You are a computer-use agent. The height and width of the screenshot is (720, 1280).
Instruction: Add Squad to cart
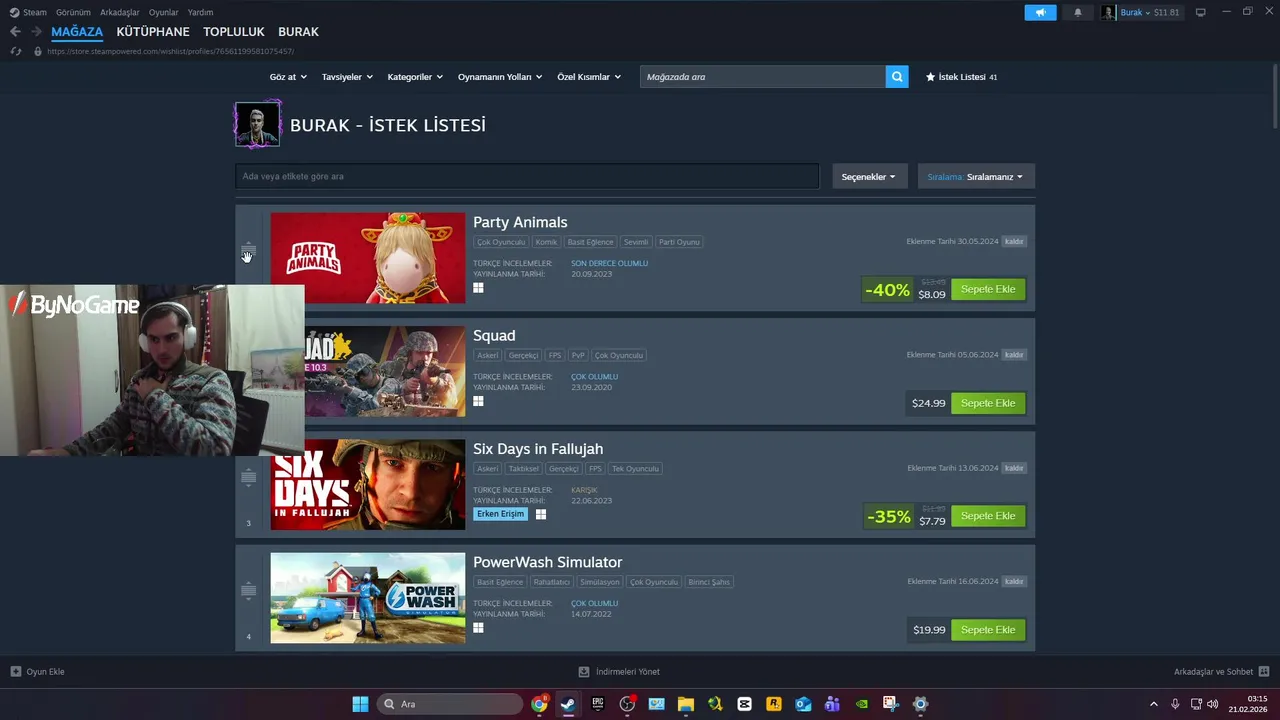tap(988, 403)
